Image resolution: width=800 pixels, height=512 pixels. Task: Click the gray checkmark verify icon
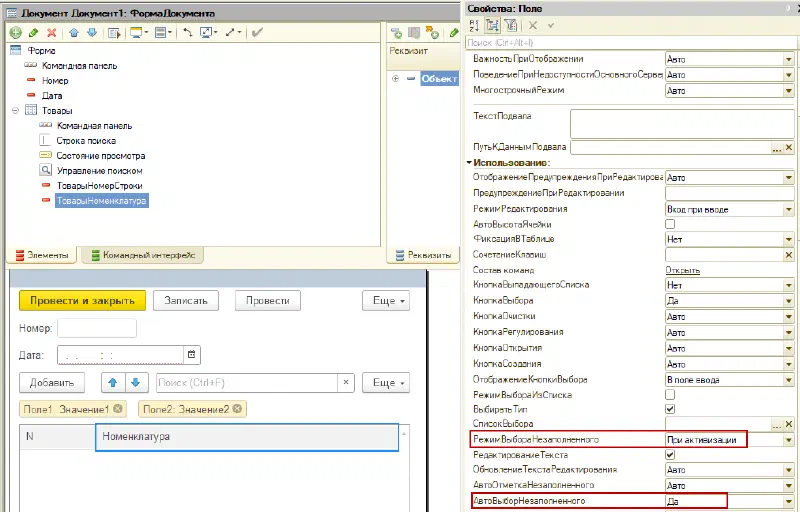click(257, 33)
